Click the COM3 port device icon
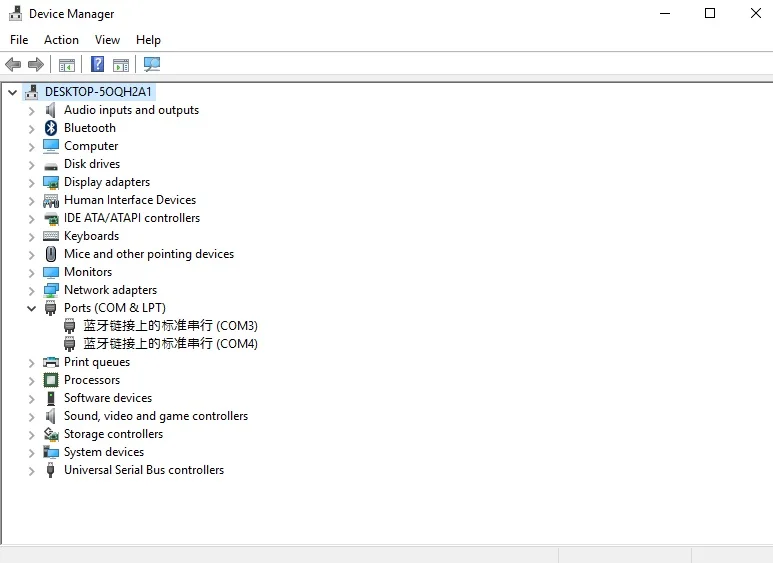The height and width of the screenshot is (563, 773). (x=70, y=326)
